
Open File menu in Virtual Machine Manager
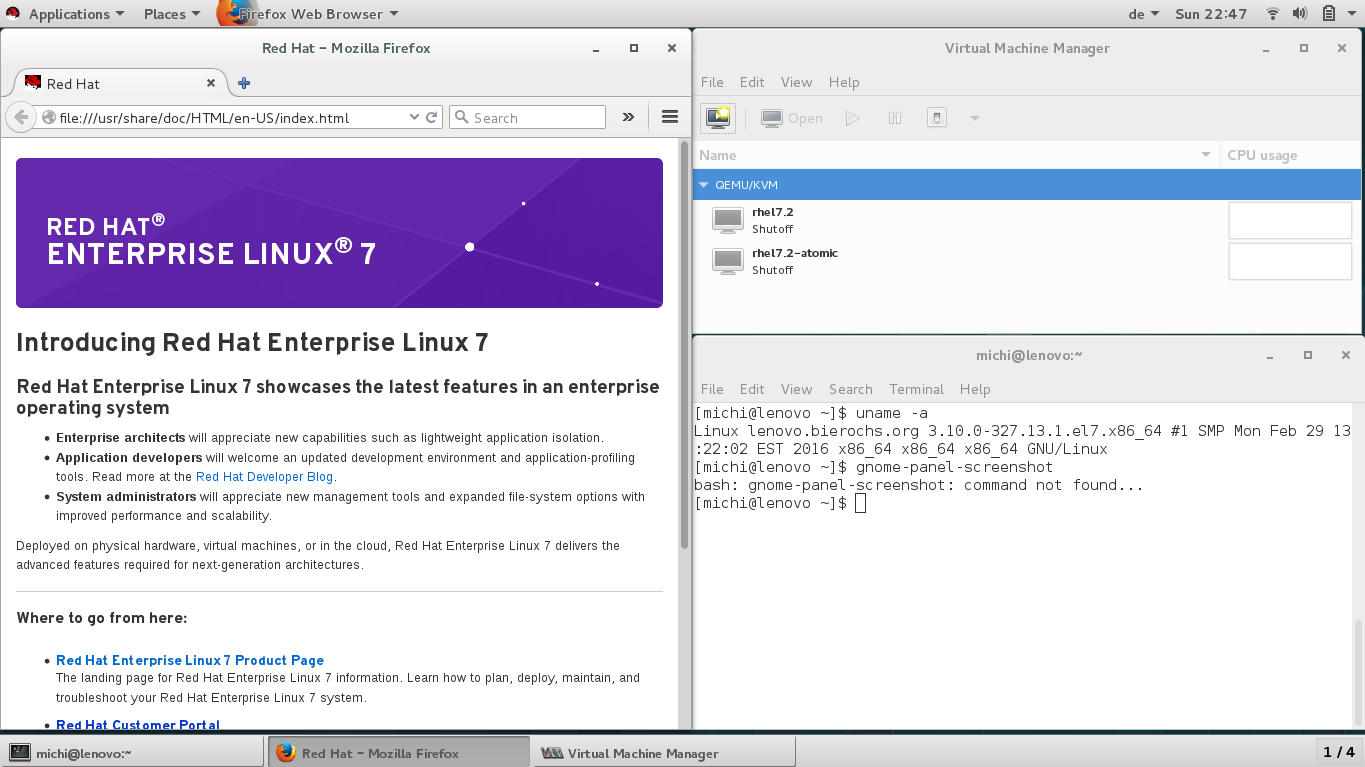pyautogui.click(x=712, y=82)
